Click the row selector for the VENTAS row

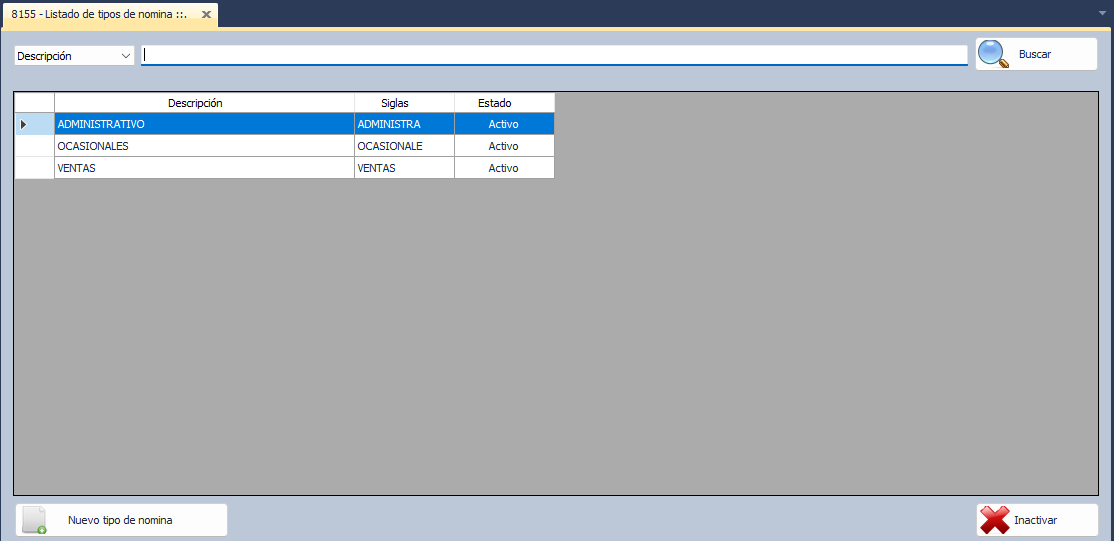(x=34, y=168)
